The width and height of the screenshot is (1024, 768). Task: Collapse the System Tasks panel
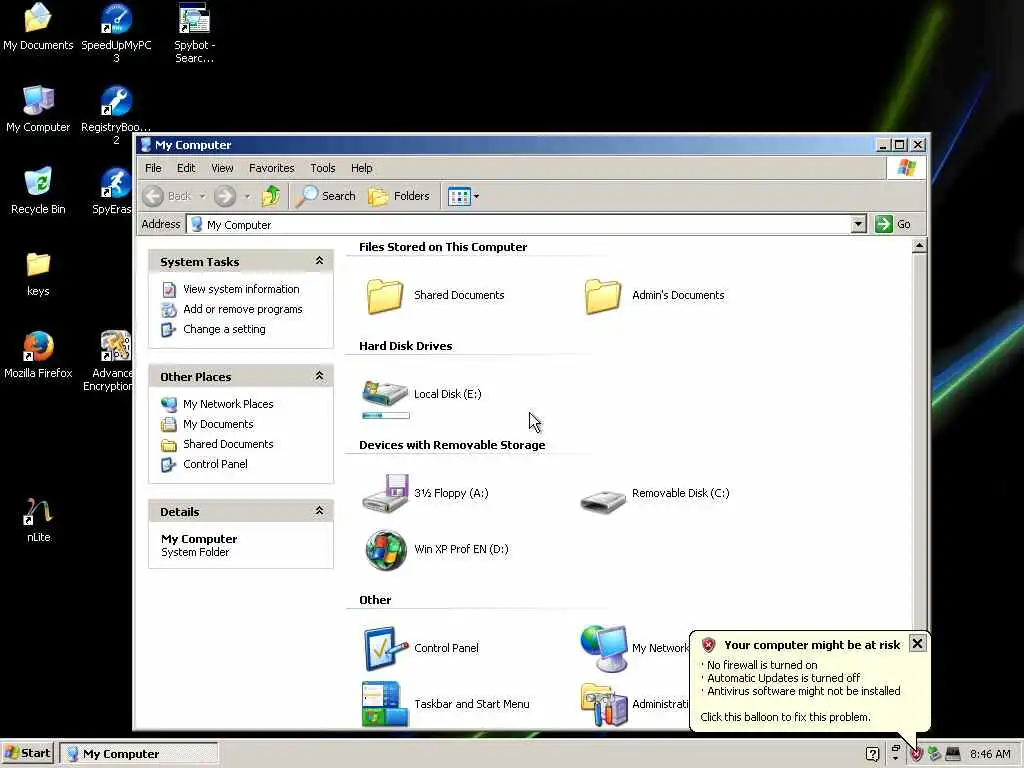click(x=319, y=261)
